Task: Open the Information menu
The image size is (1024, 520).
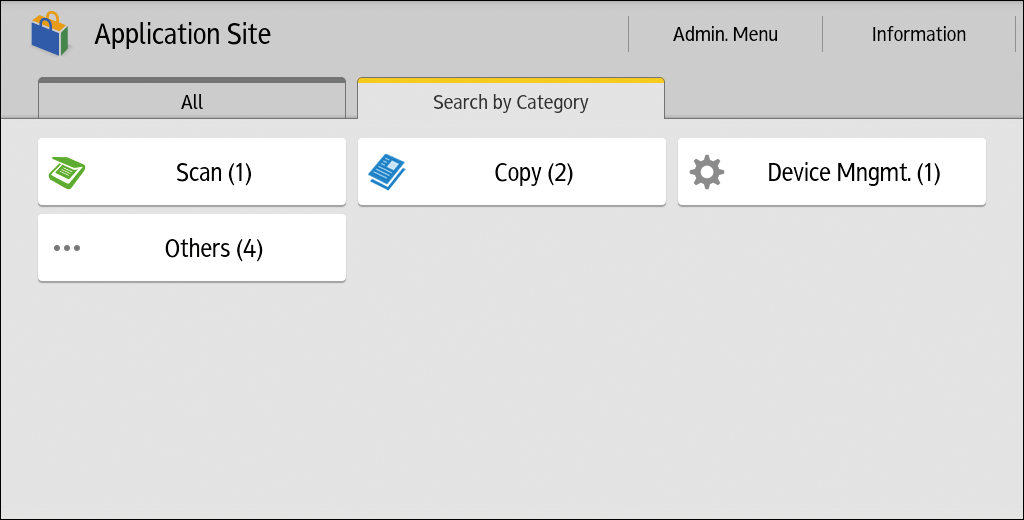Action: [918, 34]
